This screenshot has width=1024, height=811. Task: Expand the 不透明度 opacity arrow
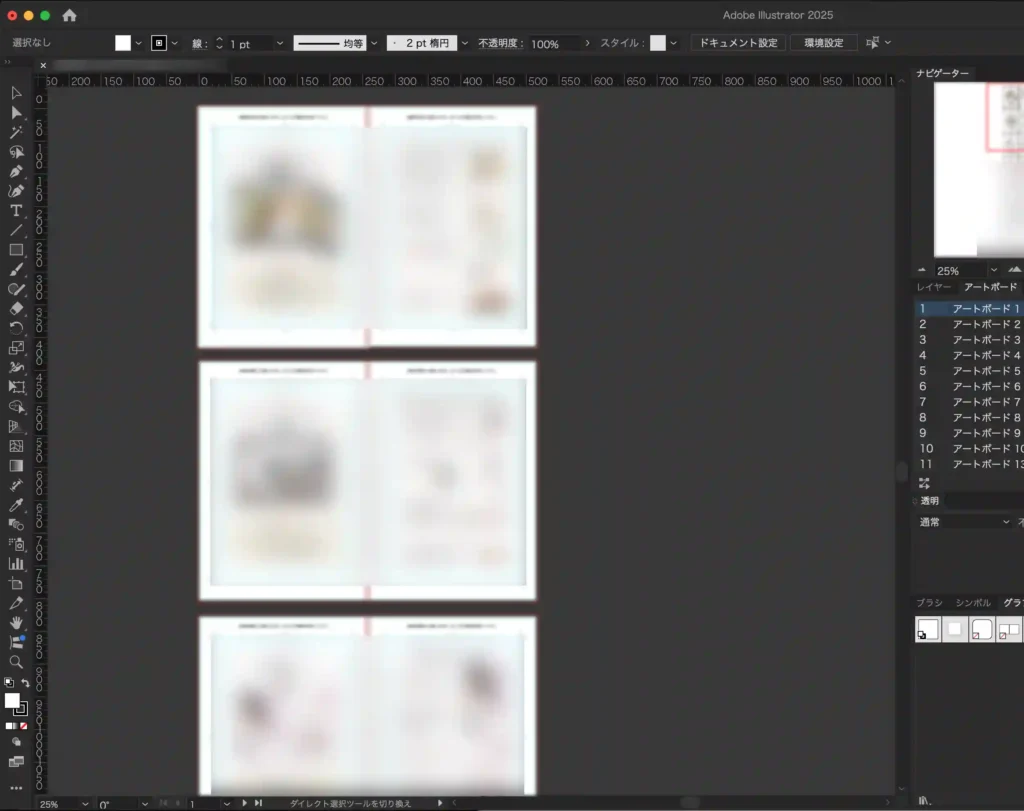(x=587, y=43)
